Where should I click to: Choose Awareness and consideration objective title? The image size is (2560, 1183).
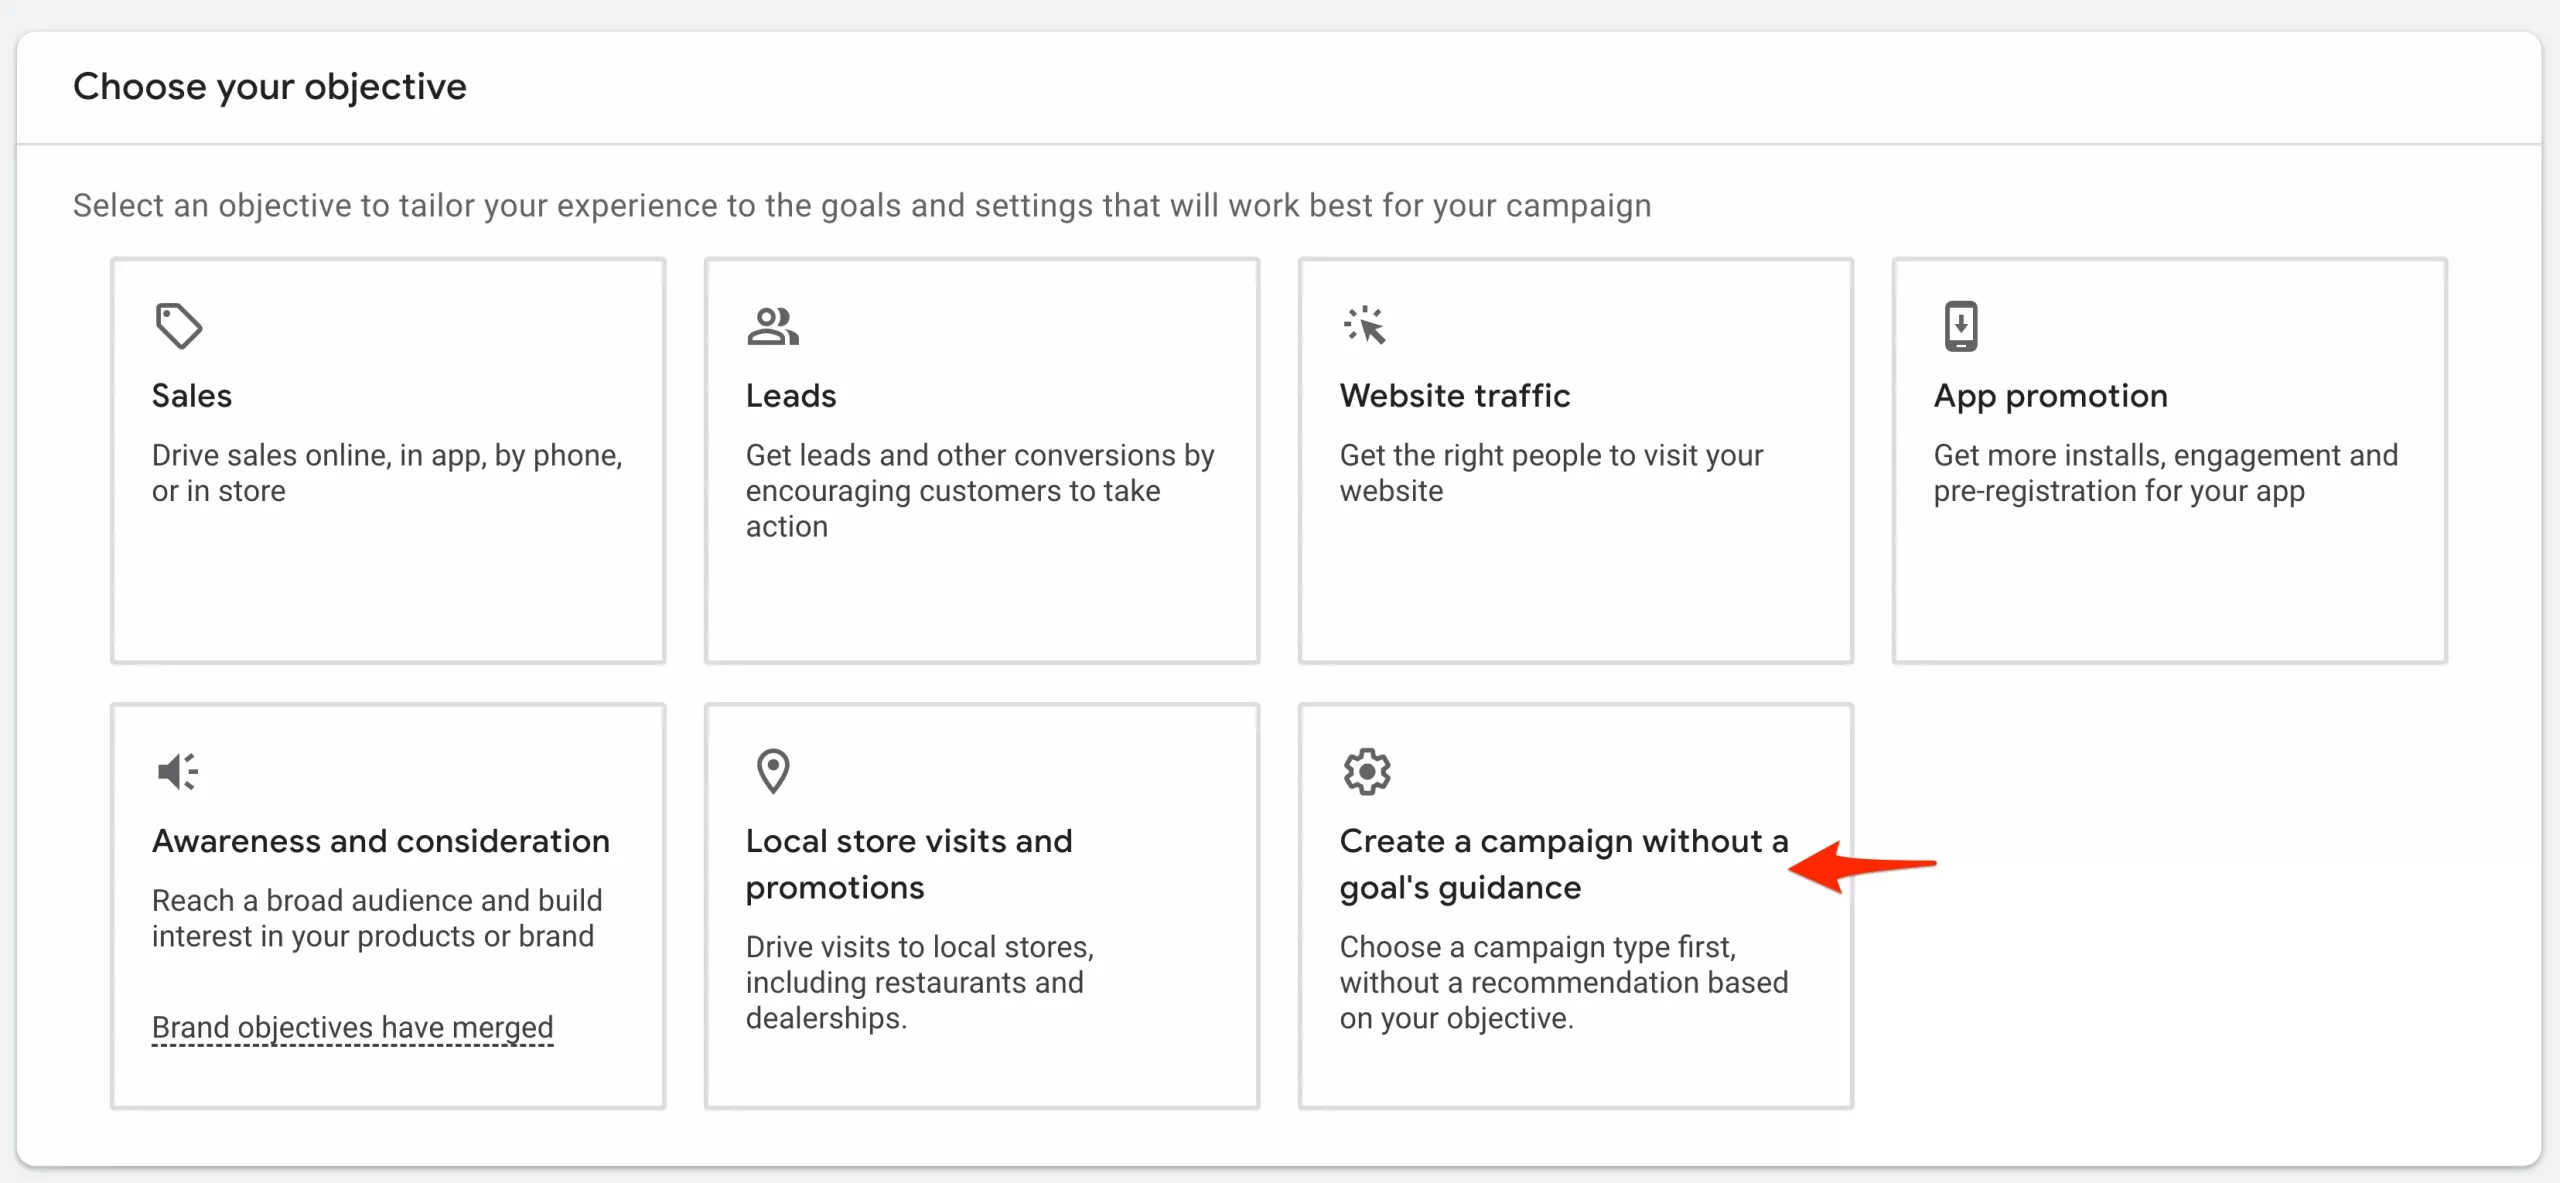pos(381,841)
